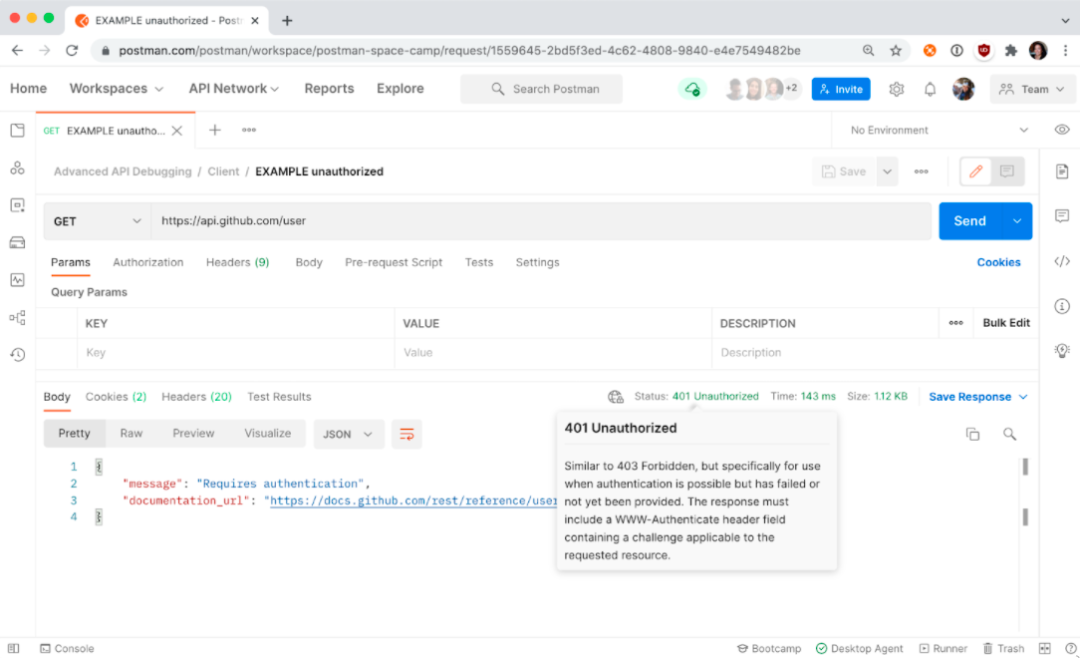1080x658 pixels.
Task: Open the JSON format dropdown
Action: 349,434
